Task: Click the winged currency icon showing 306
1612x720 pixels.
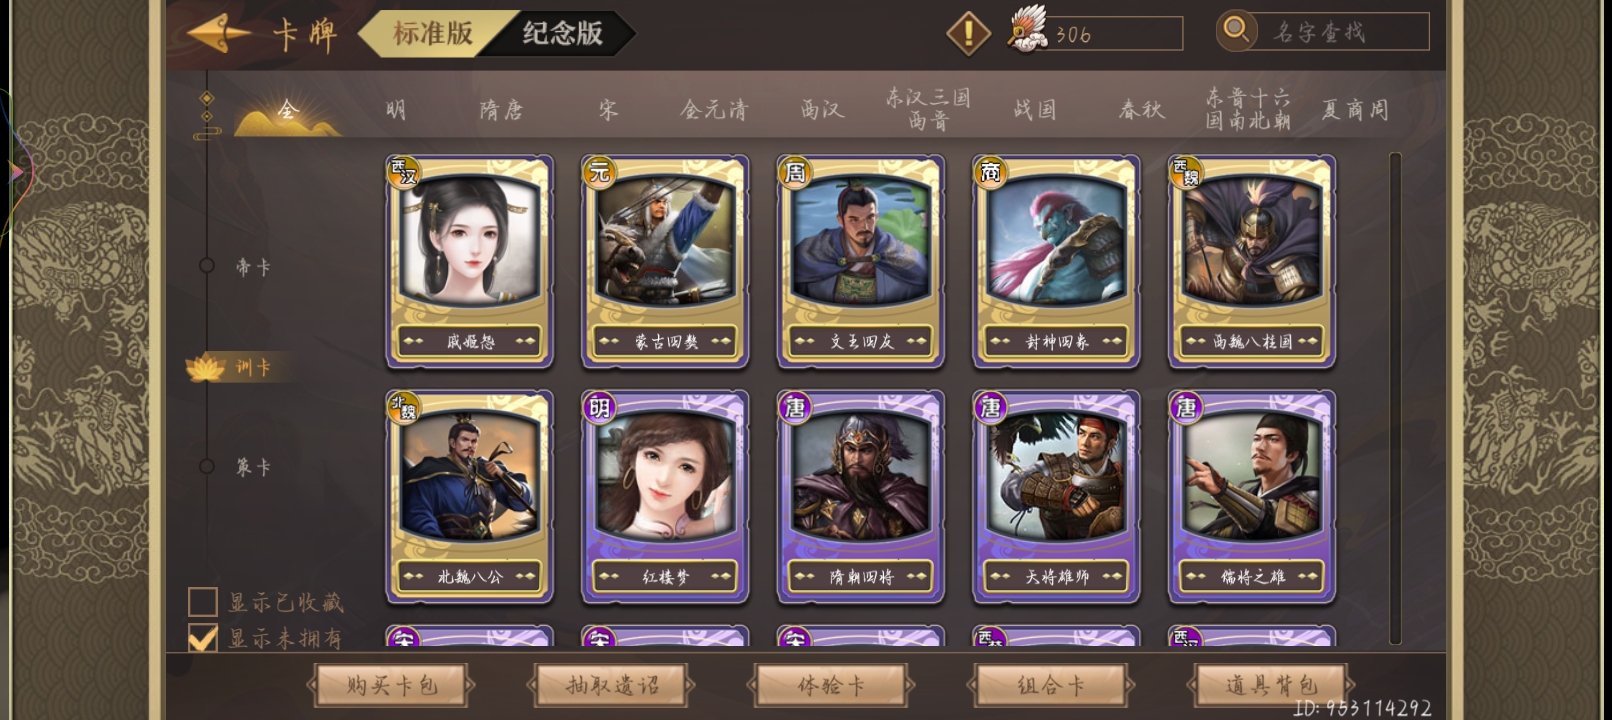Action: pos(1027,32)
